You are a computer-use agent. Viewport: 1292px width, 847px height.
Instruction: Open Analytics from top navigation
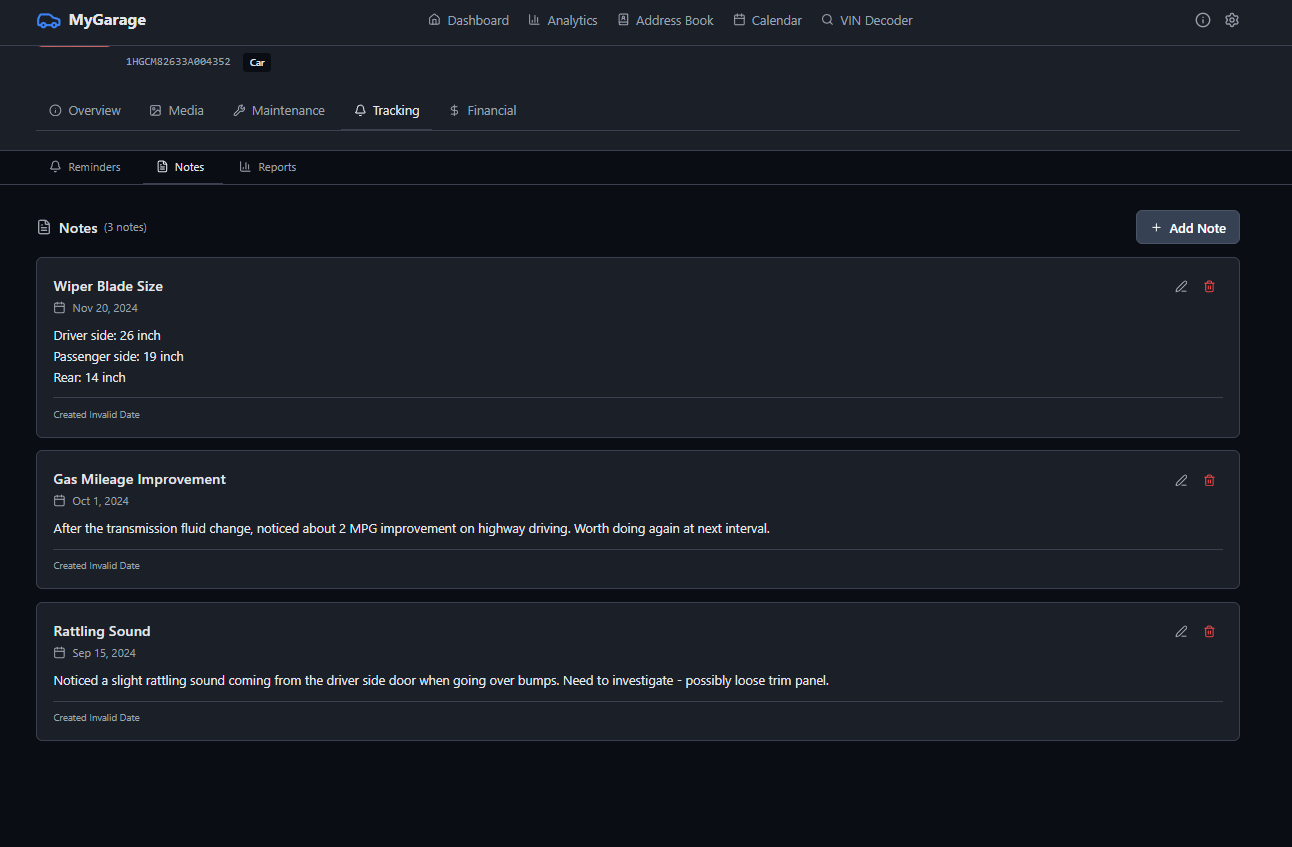562,20
